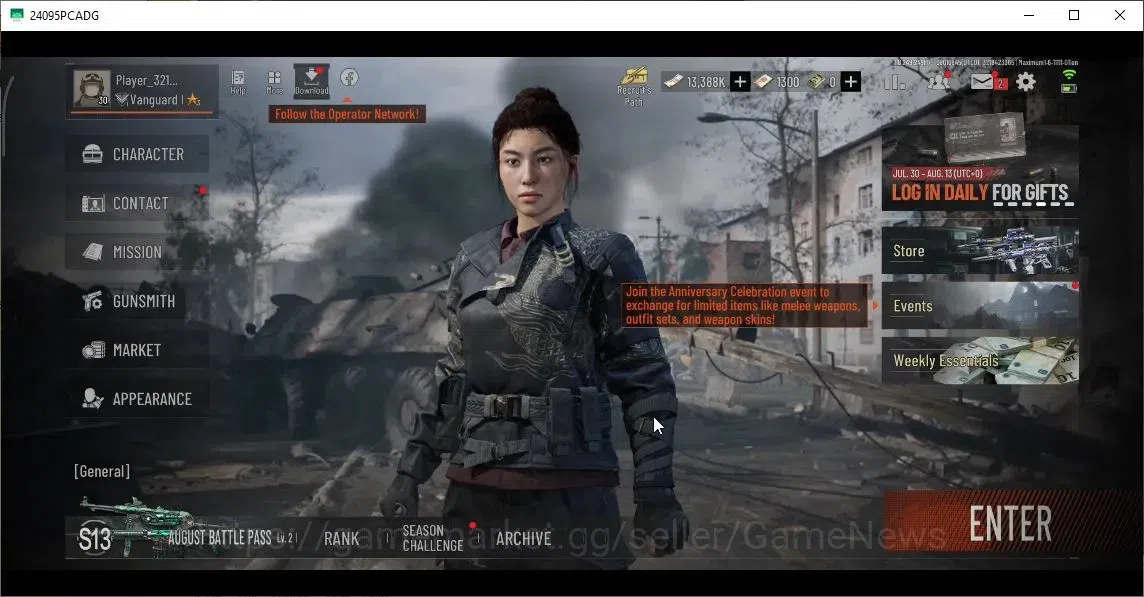Minimize the 24095PCADG window
Screen dimensions: 1144x597
(1029, 15)
